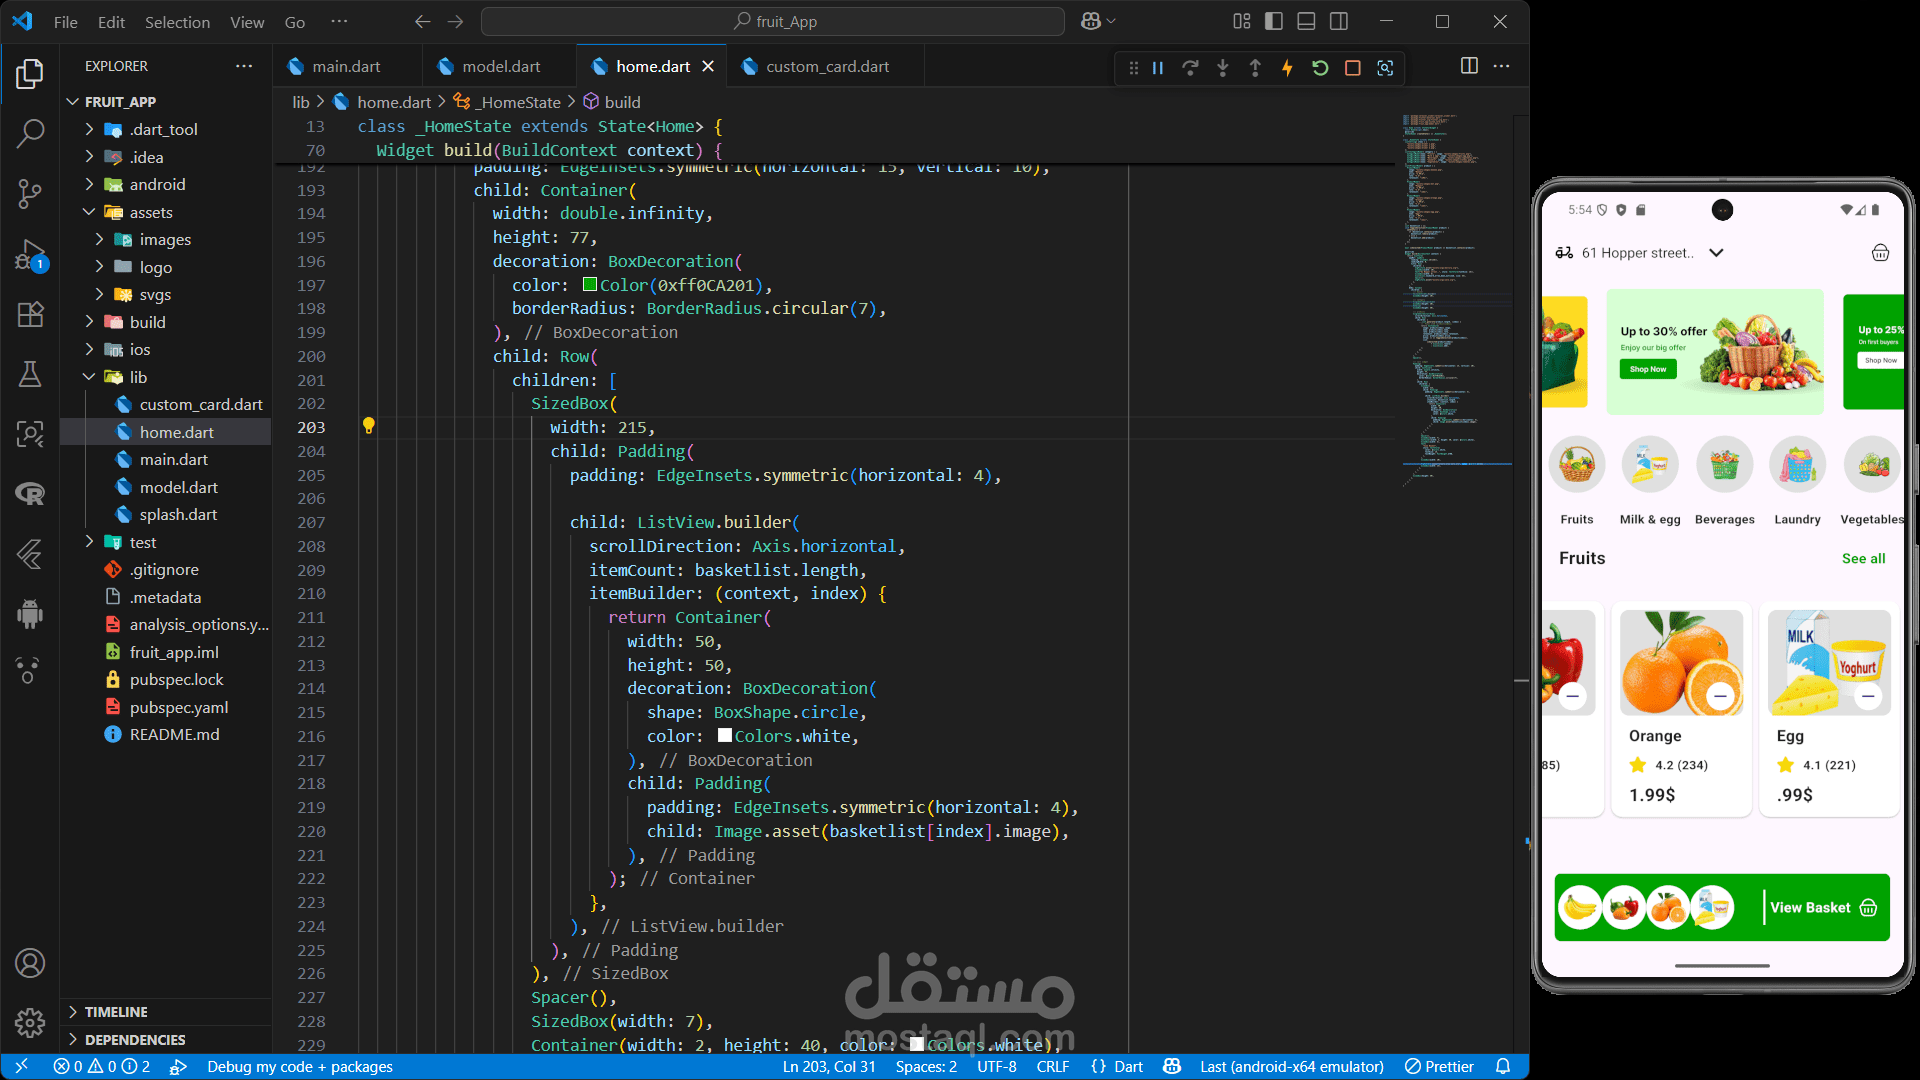The image size is (1920, 1080).
Task: Click Debug my code + packages status
Action: [299, 1067]
